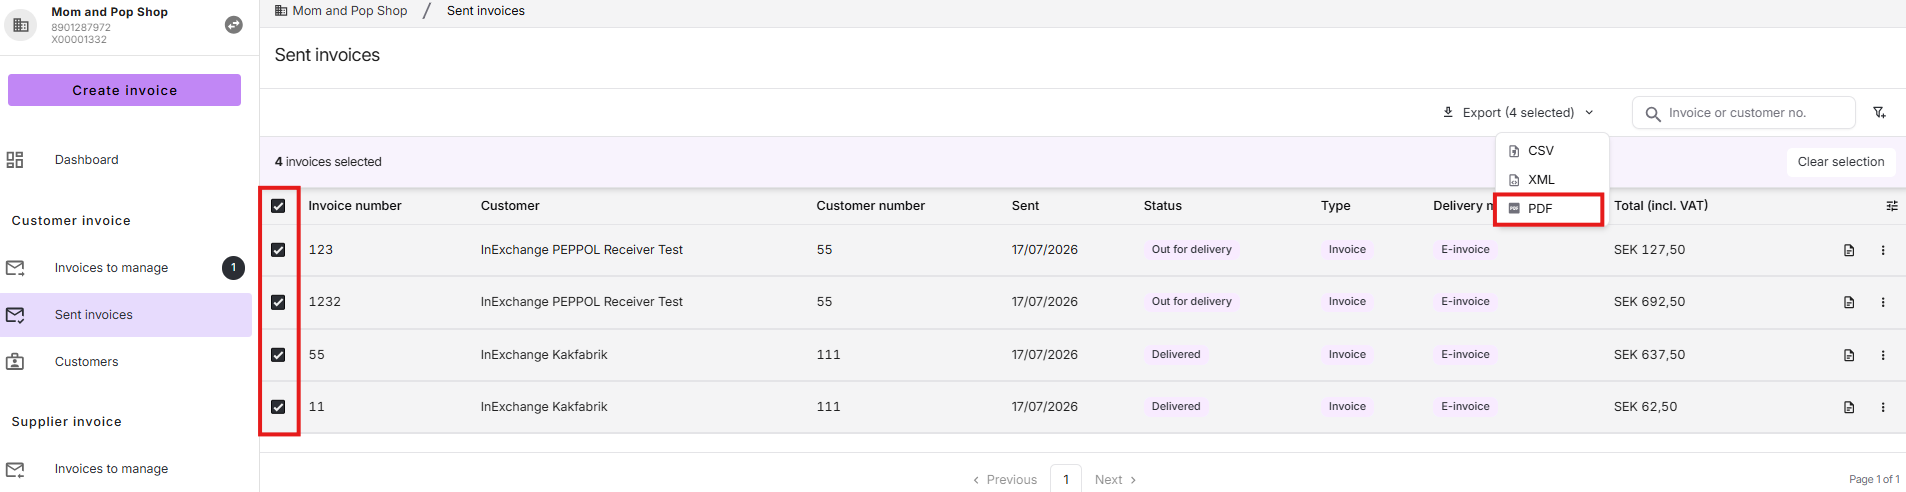Open the Sent invoices sidebar item
Image resolution: width=1906 pixels, height=492 pixels.
point(126,315)
